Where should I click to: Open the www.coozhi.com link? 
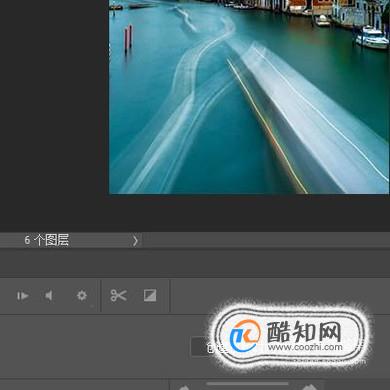click(305, 347)
